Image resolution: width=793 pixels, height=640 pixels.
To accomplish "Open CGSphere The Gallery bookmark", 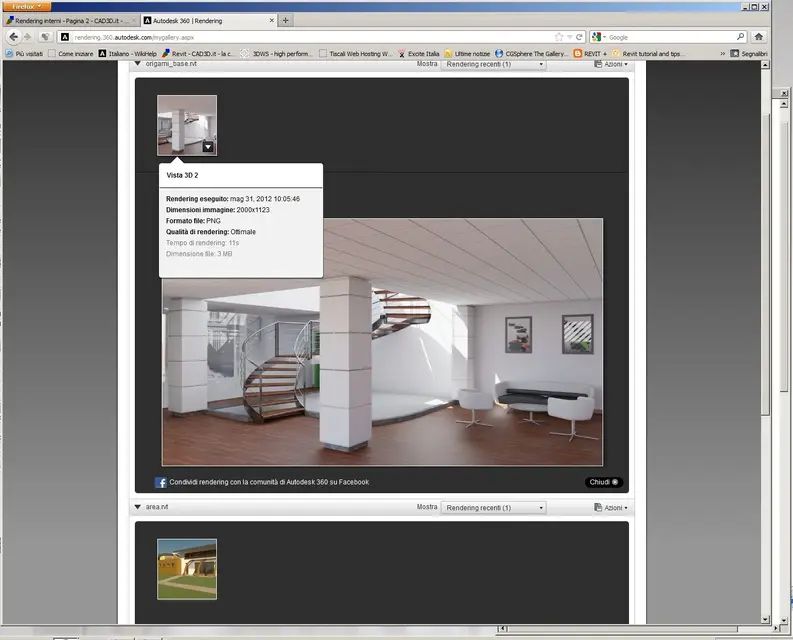I will 532,54.
